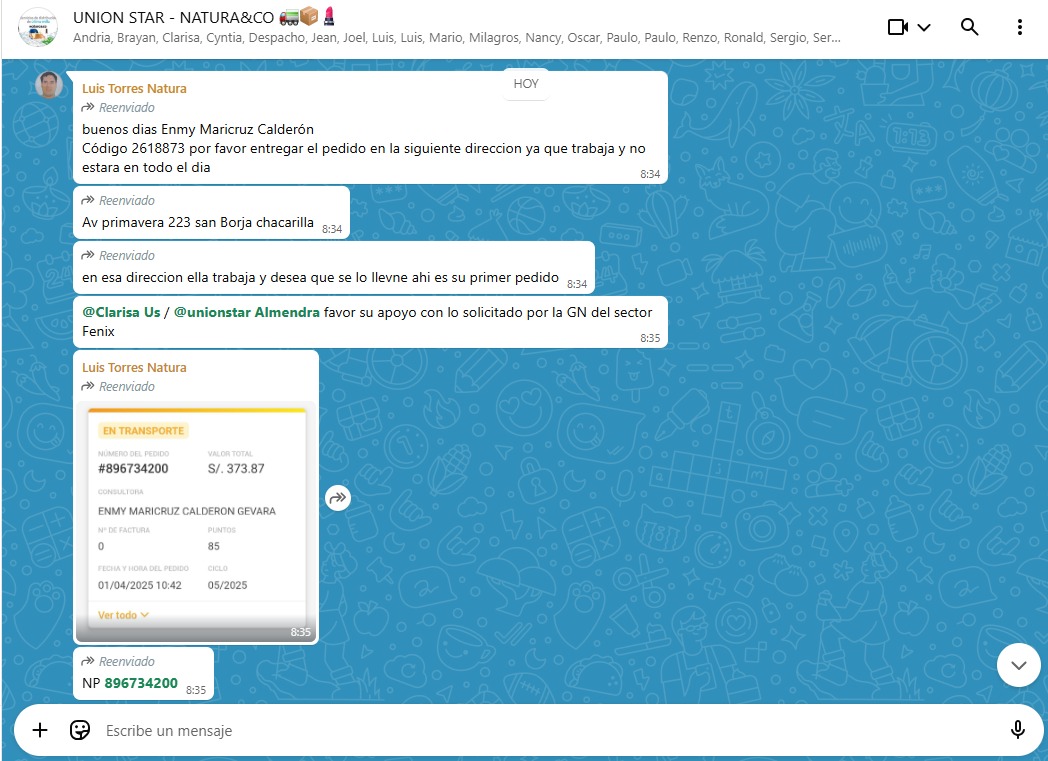This screenshot has width=1048, height=761.
Task: Record a voice message with microphone
Action: click(1018, 730)
